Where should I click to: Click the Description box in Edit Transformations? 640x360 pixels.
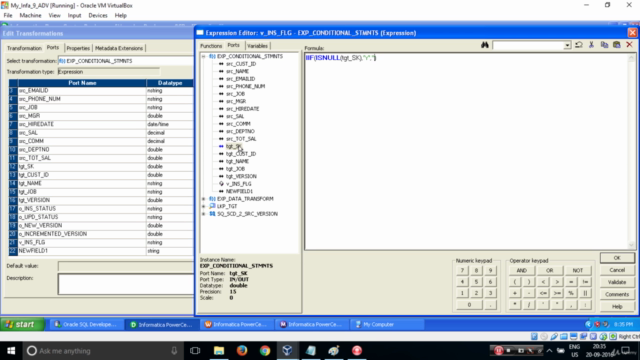126,284
